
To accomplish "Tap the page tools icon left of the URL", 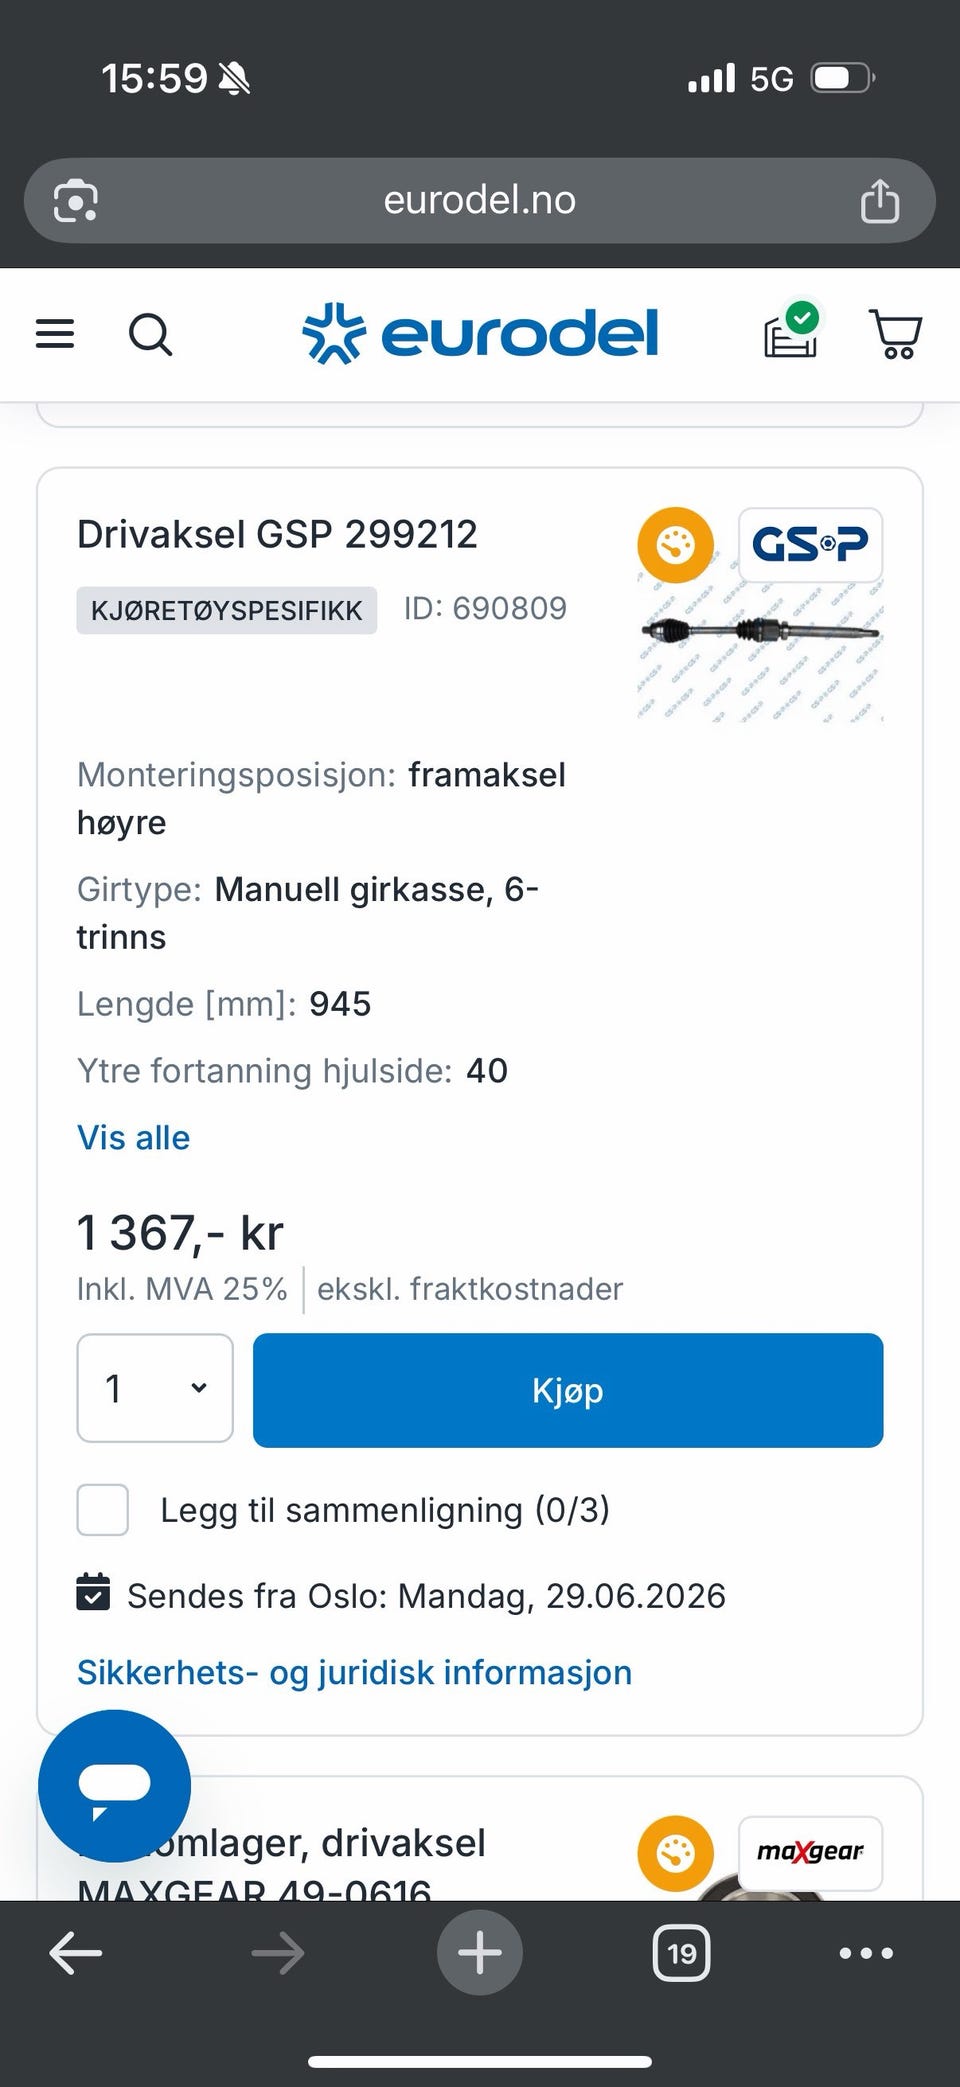I will (76, 200).
